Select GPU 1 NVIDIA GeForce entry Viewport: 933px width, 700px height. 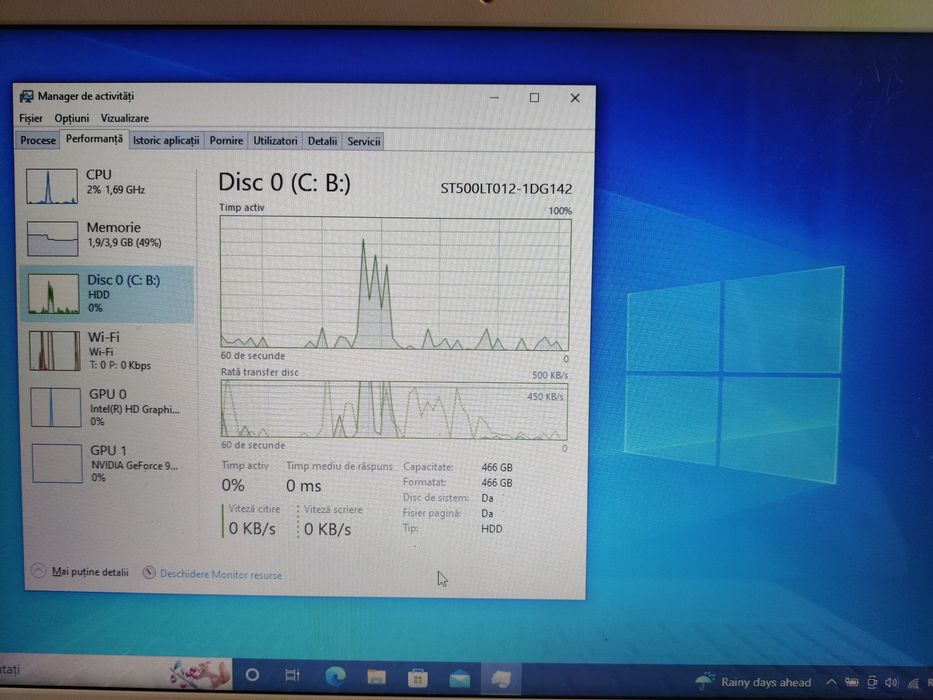107,463
